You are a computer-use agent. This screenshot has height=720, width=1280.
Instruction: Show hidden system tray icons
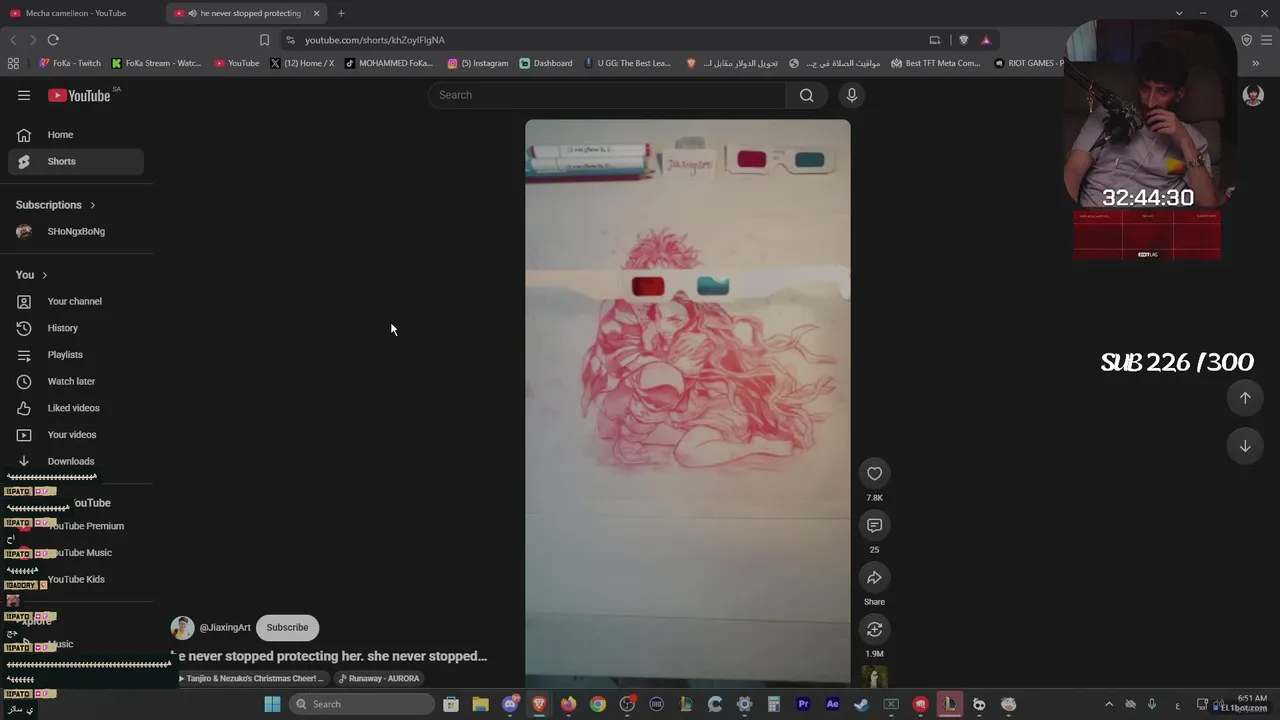pyautogui.click(x=1108, y=704)
